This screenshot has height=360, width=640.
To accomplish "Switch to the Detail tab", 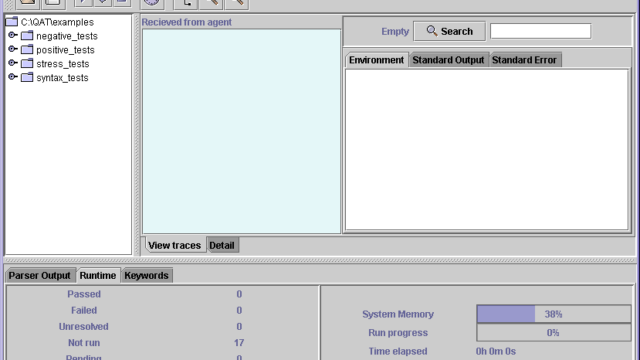I will tap(222, 245).
